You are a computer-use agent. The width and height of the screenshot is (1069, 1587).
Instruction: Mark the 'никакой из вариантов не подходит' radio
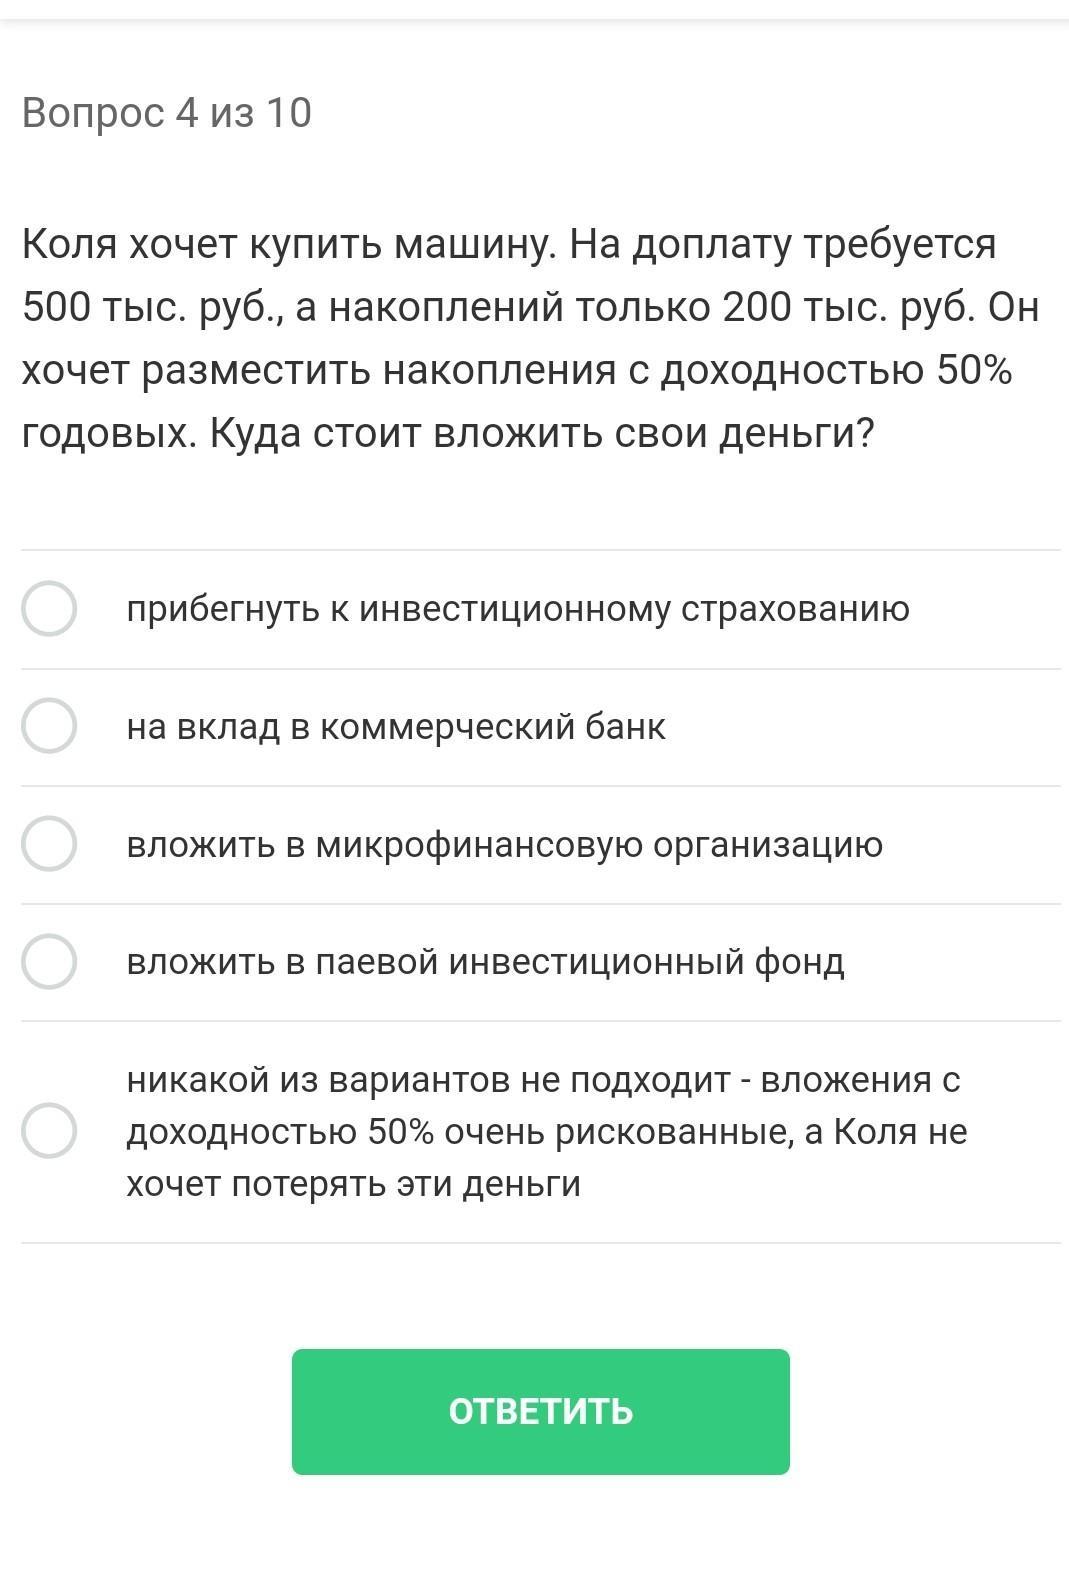pos(49,1131)
